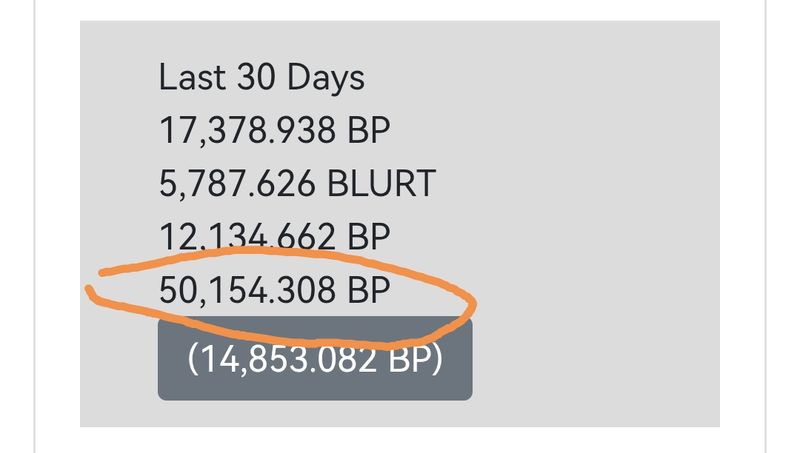800x453 pixels.
Task: Click the opening parenthesis on the dark button
Action: pos(193,360)
